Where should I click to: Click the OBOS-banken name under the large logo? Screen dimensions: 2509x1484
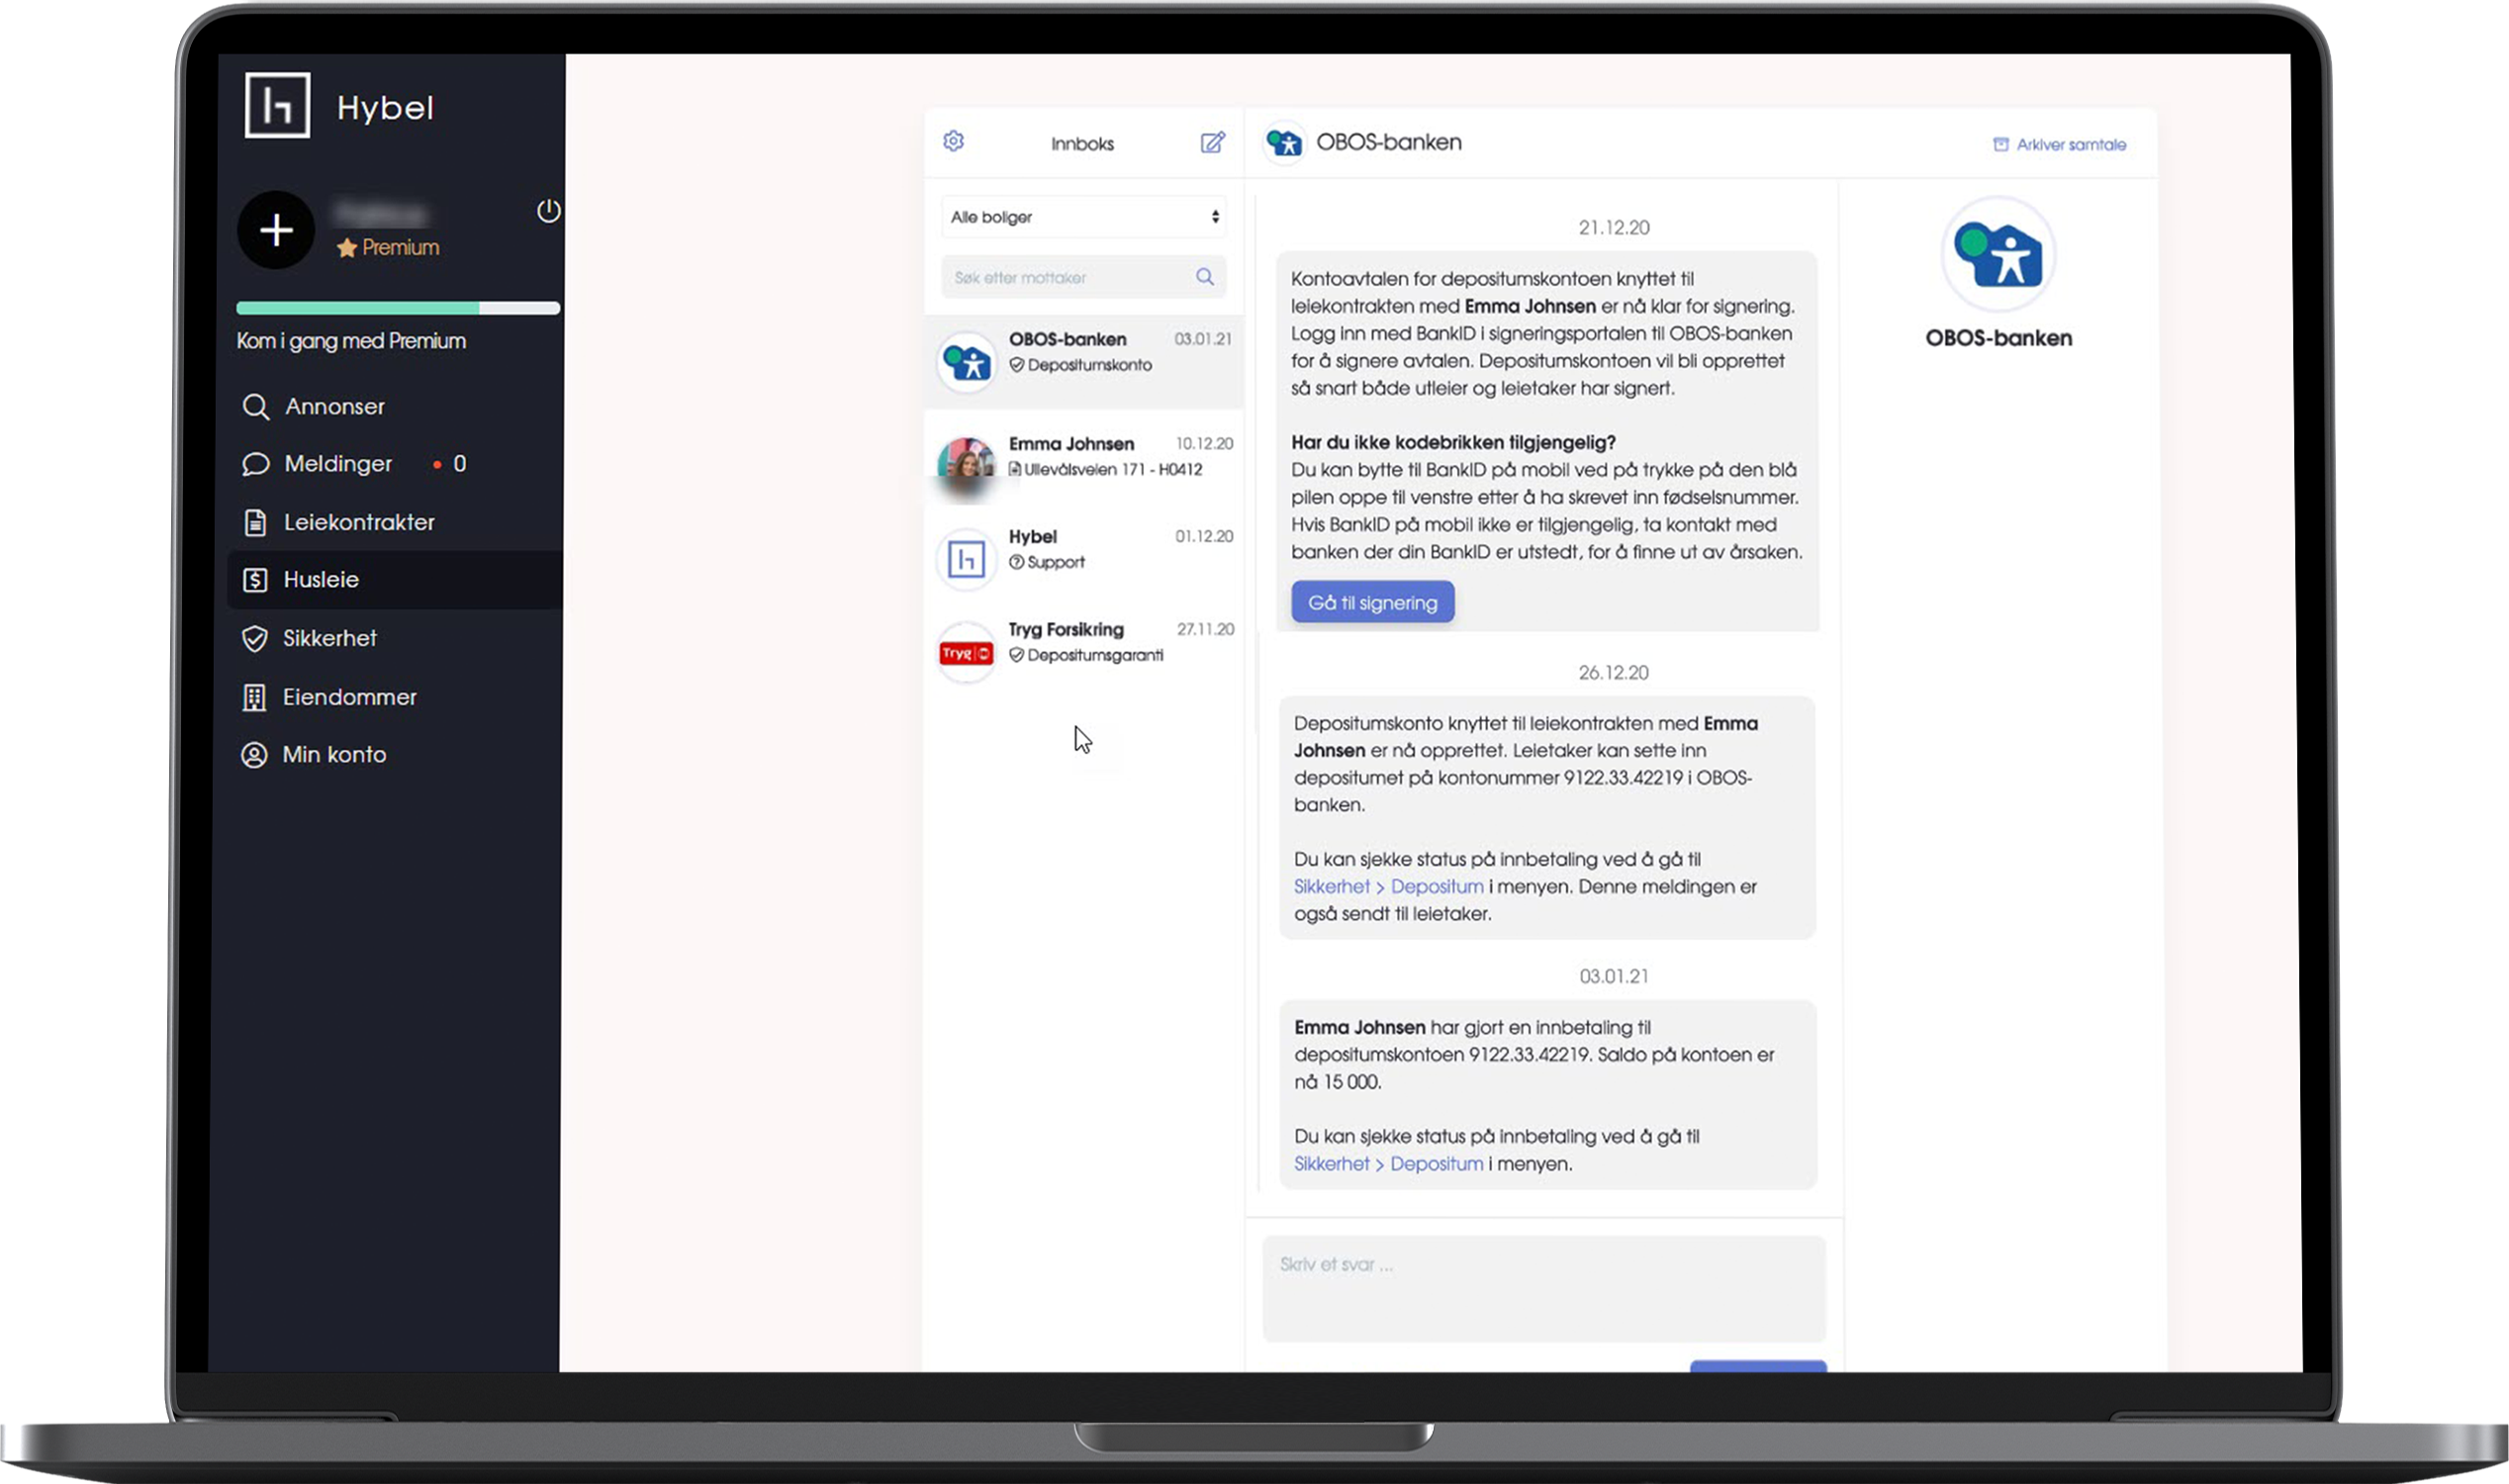[1998, 338]
